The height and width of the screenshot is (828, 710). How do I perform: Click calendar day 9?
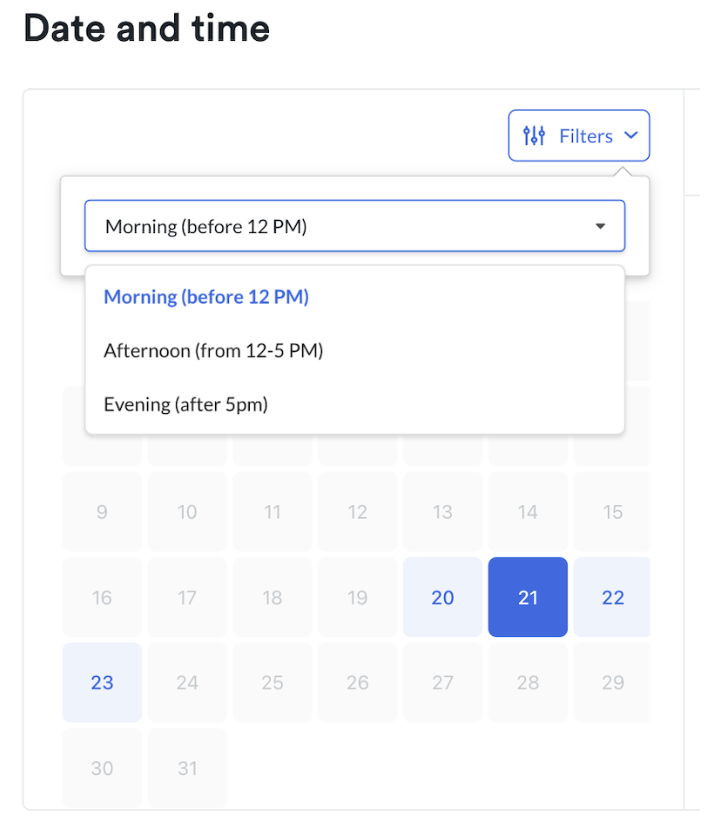102,512
